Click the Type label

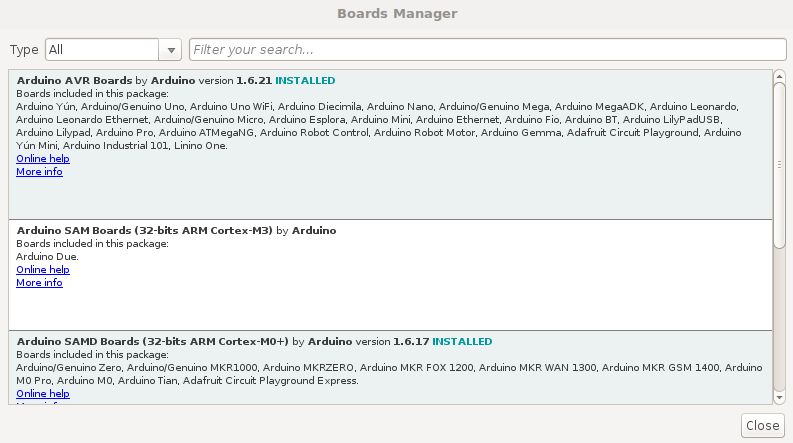[x=24, y=50]
